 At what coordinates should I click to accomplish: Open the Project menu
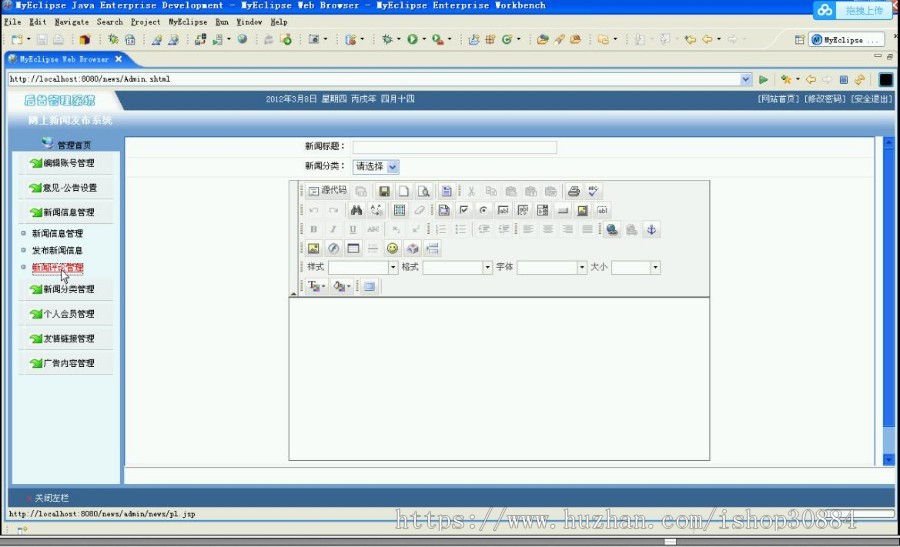click(x=145, y=22)
